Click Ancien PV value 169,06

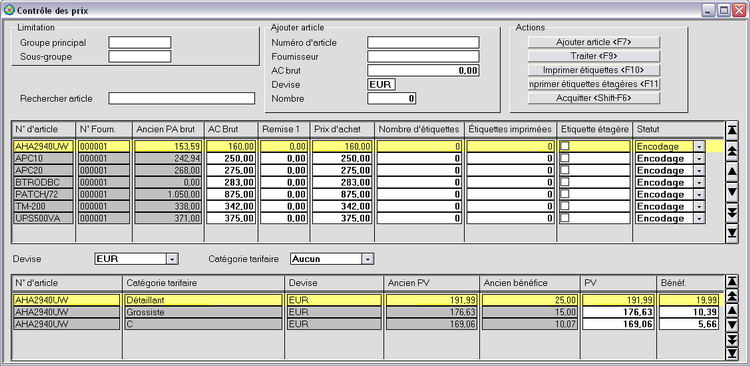tap(432, 324)
